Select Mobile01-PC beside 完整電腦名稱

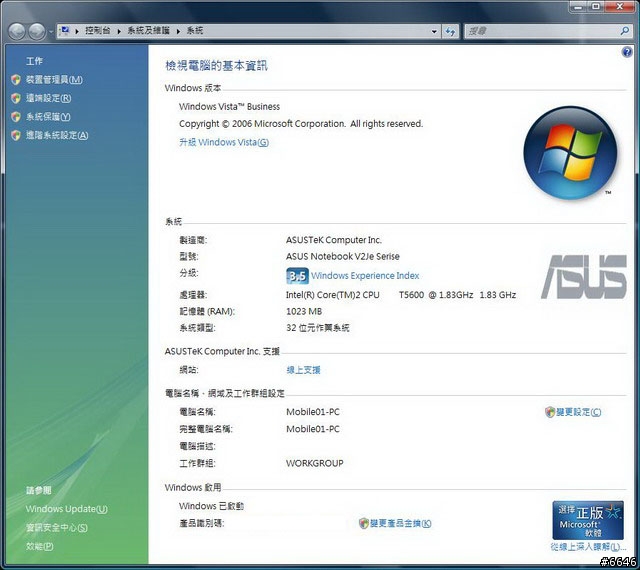pyautogui.click(x=313, y=429)
